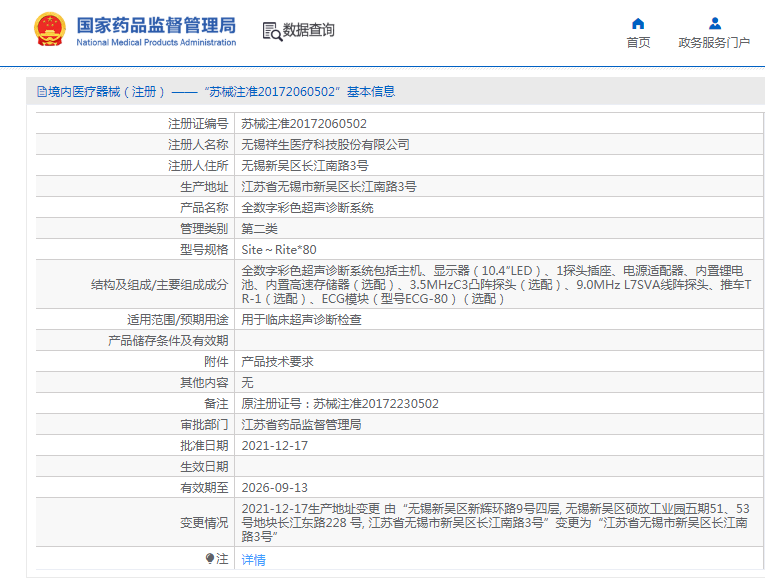The width and height of the screenshot is (765, 584).
Task: Click the national emblem logo
Action: [50, 30]
